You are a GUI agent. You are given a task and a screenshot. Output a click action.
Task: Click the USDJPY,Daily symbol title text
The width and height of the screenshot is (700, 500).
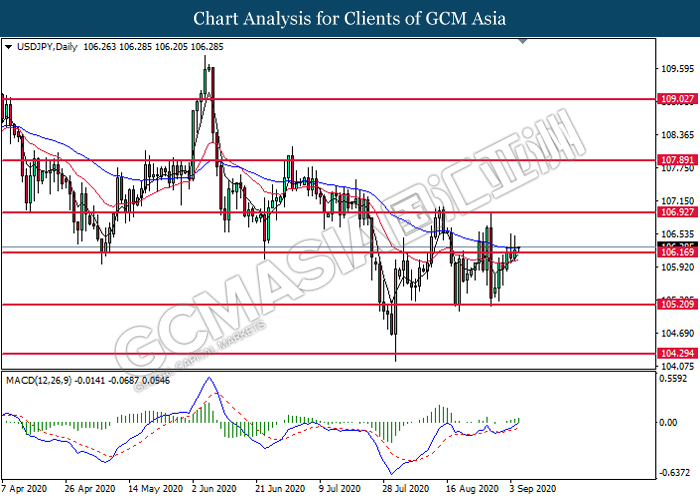(47, 47)
